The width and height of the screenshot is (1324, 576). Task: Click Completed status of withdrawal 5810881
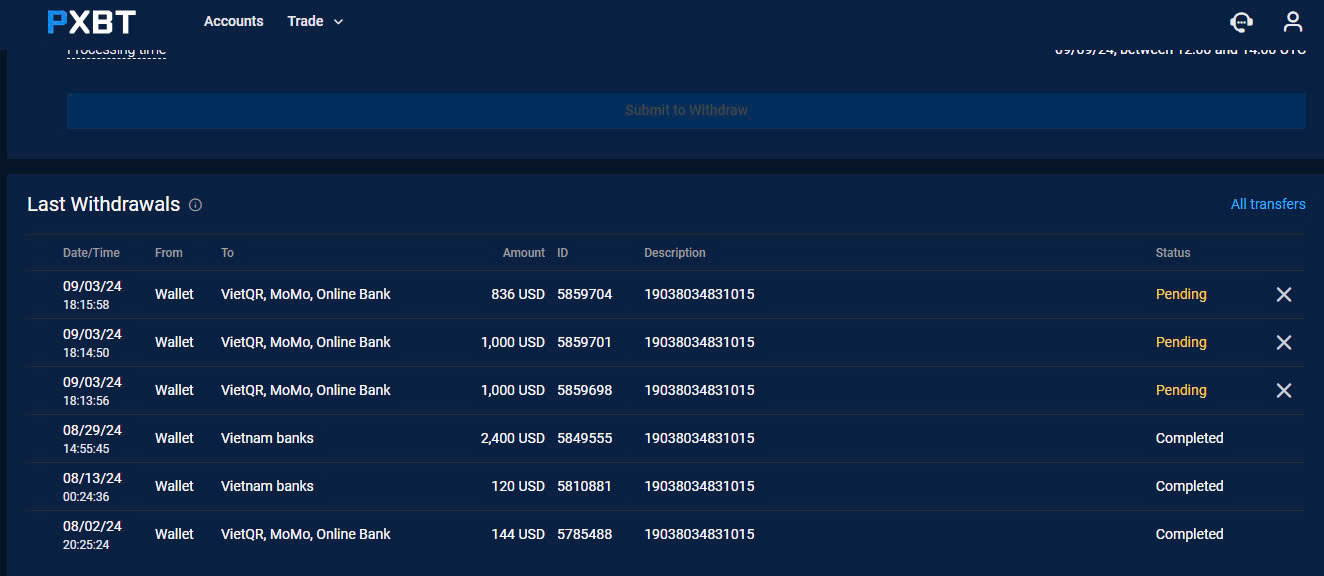[x=1189, y=486]
